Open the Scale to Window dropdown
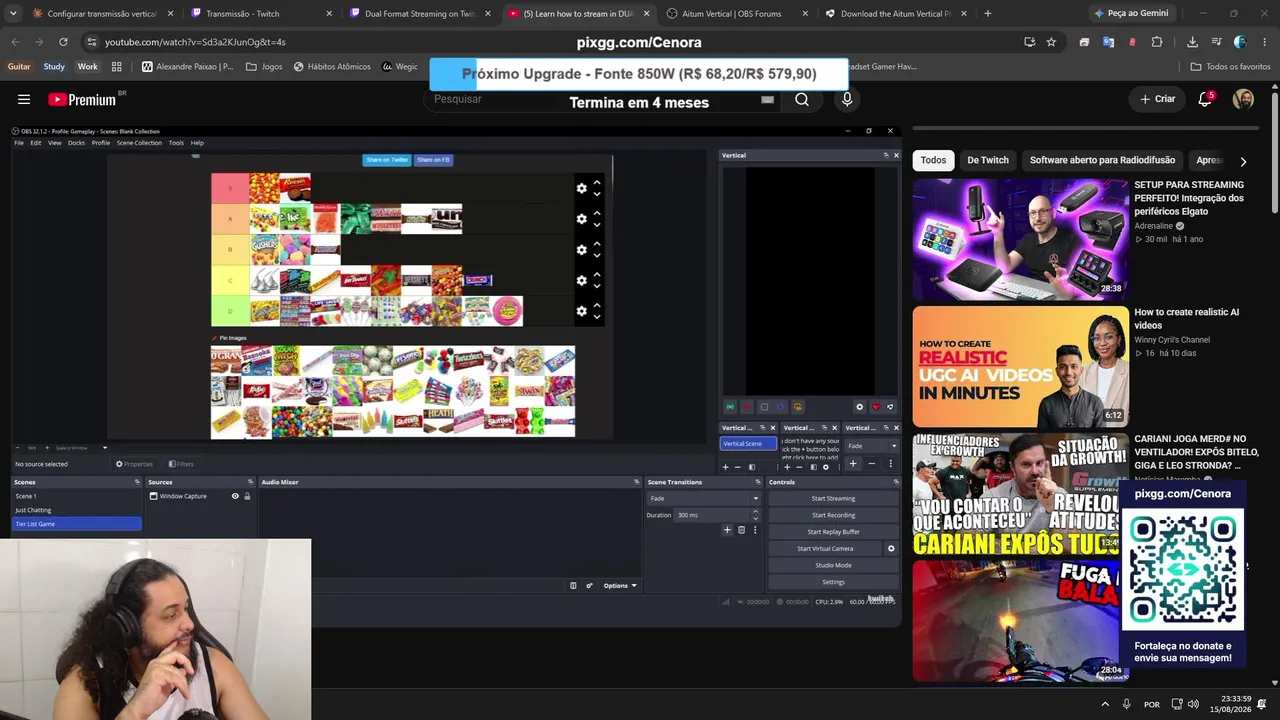The image size is (1280, 720). [80, 448]
